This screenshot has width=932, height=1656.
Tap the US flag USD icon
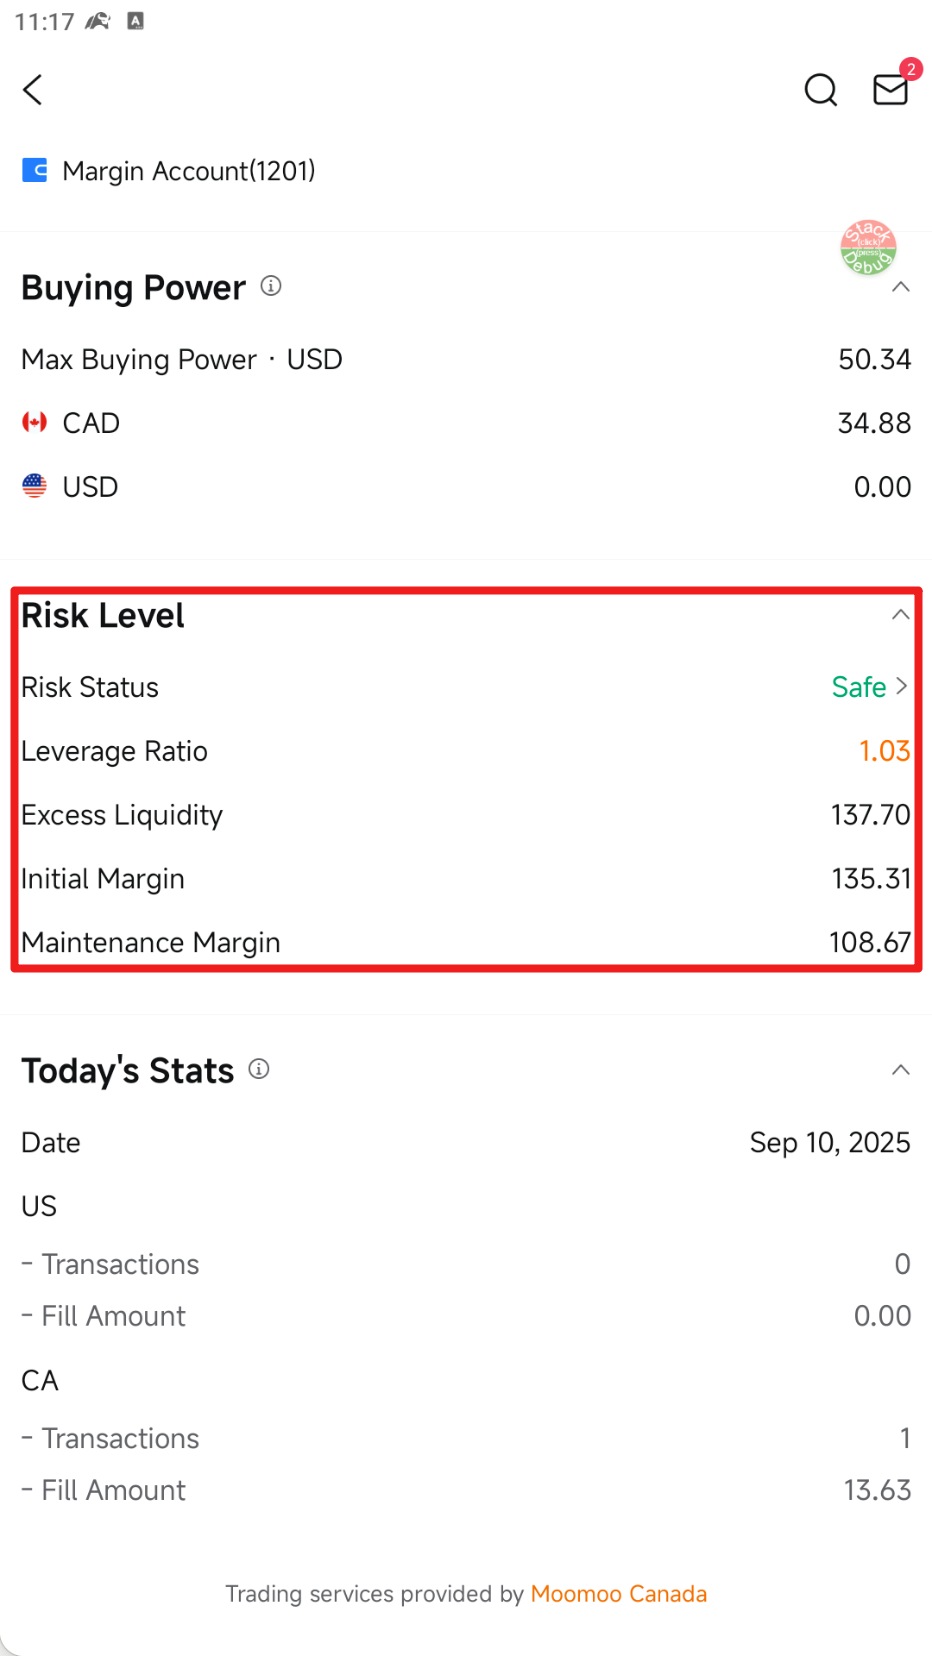point(35,487)
